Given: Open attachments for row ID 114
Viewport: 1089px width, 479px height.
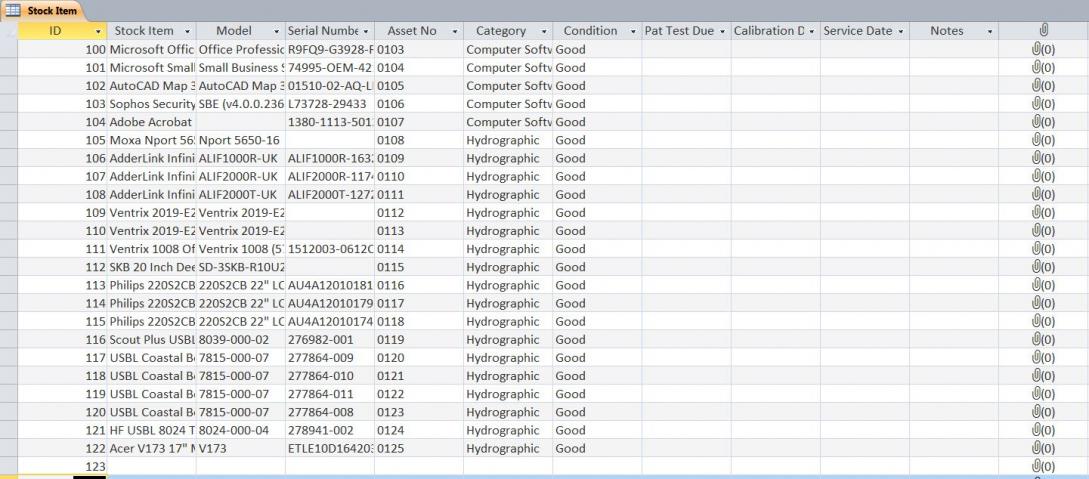Looking at the screenshot, I should click(x=1043, y=303).
